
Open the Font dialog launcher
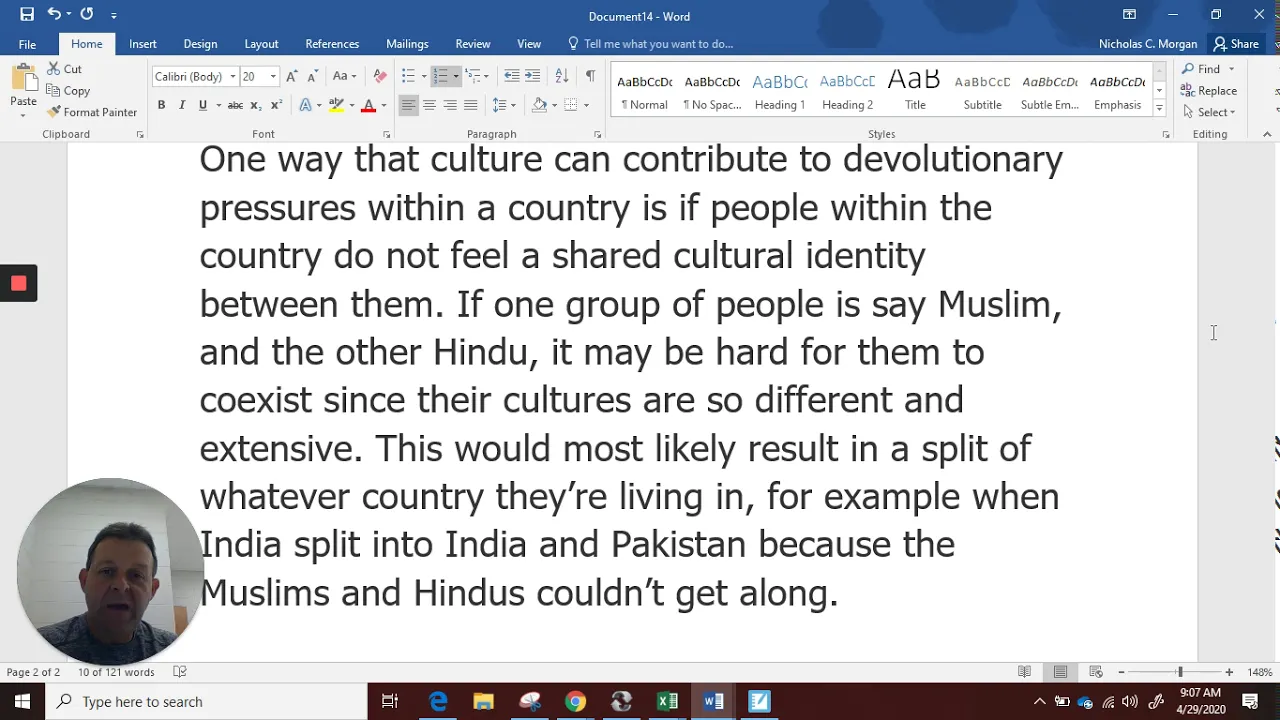point(387,134)
